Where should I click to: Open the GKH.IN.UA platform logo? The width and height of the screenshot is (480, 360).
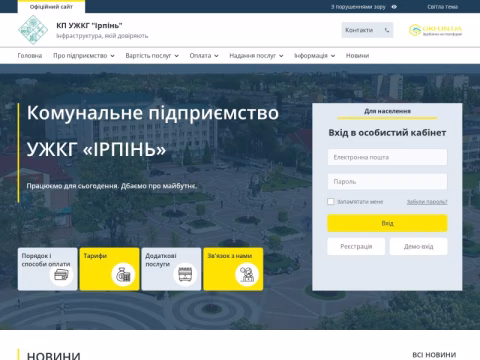pos(435,30)
